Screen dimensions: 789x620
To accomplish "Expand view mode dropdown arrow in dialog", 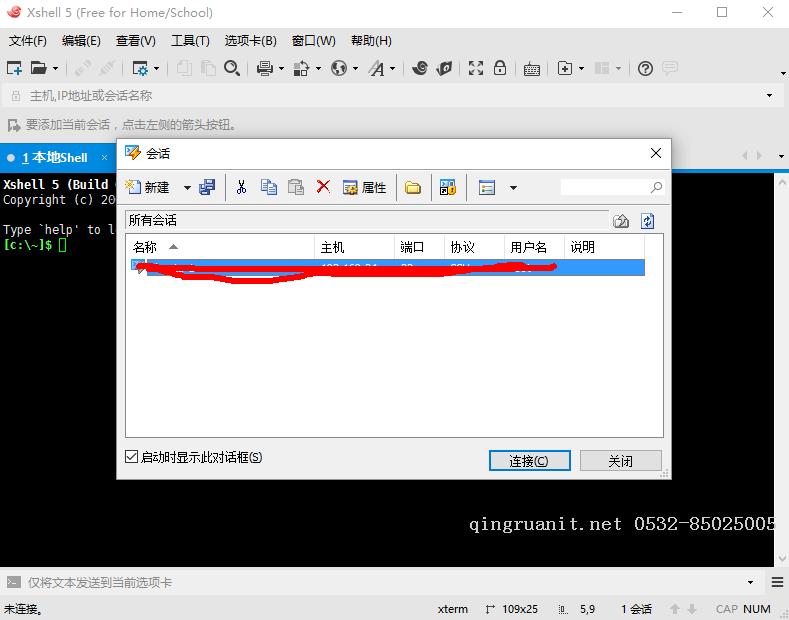I will click(x=513, y=188).
